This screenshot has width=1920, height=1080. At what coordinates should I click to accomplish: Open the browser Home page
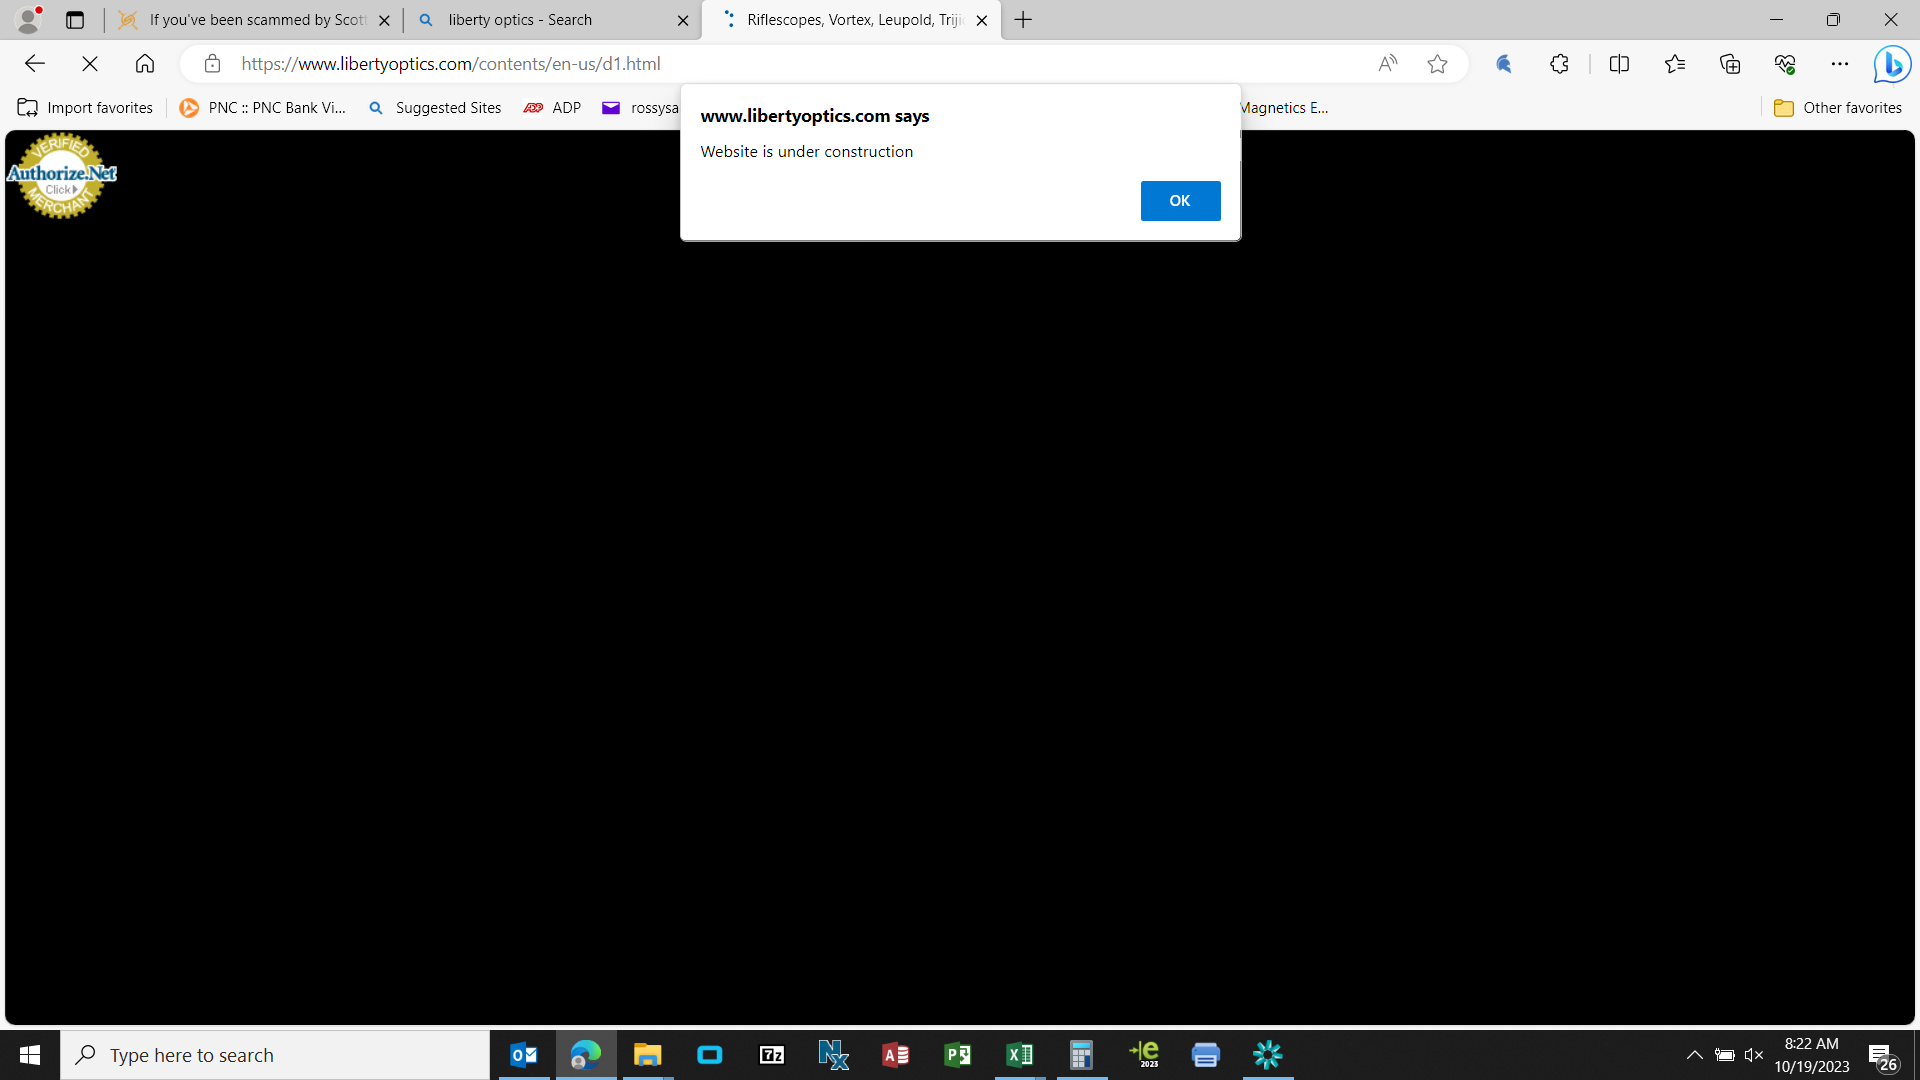[x=145, y=64]
